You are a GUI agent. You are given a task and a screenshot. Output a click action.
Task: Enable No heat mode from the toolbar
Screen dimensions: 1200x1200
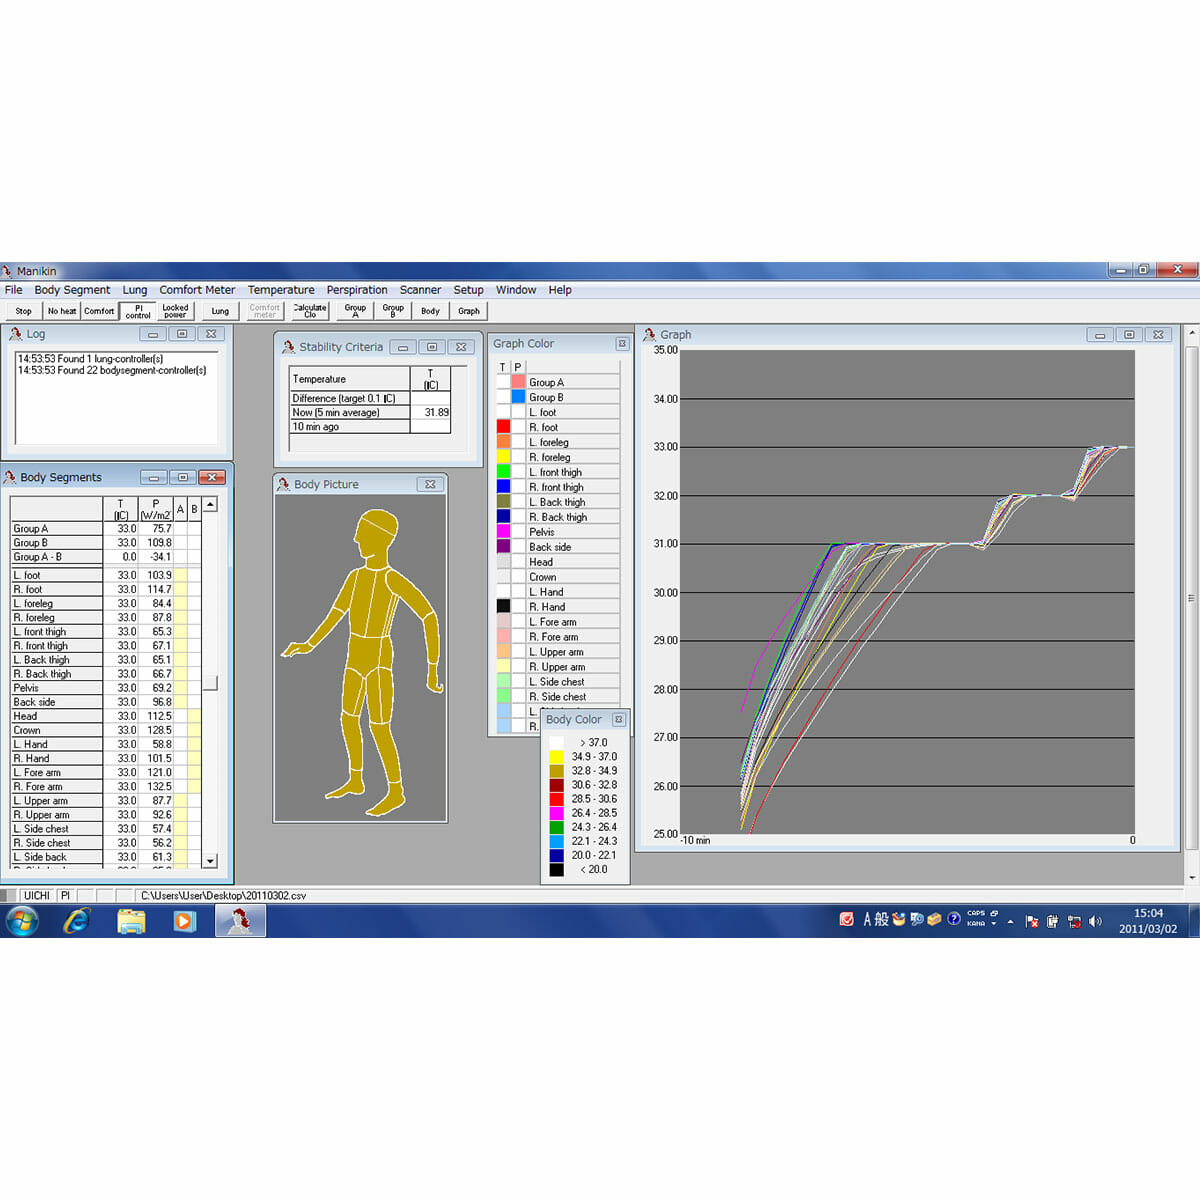[61, 311]
